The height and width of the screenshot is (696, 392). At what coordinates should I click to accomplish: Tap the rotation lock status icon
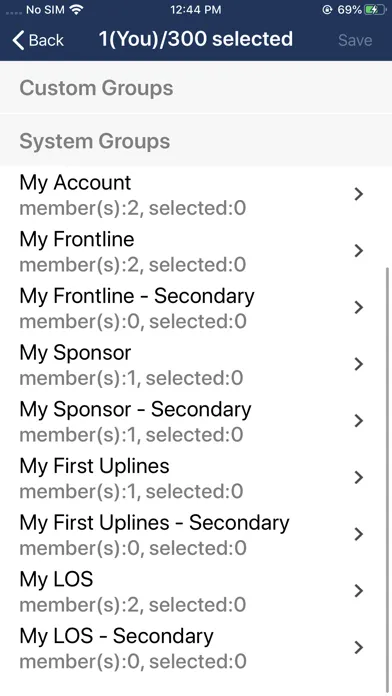327,10
